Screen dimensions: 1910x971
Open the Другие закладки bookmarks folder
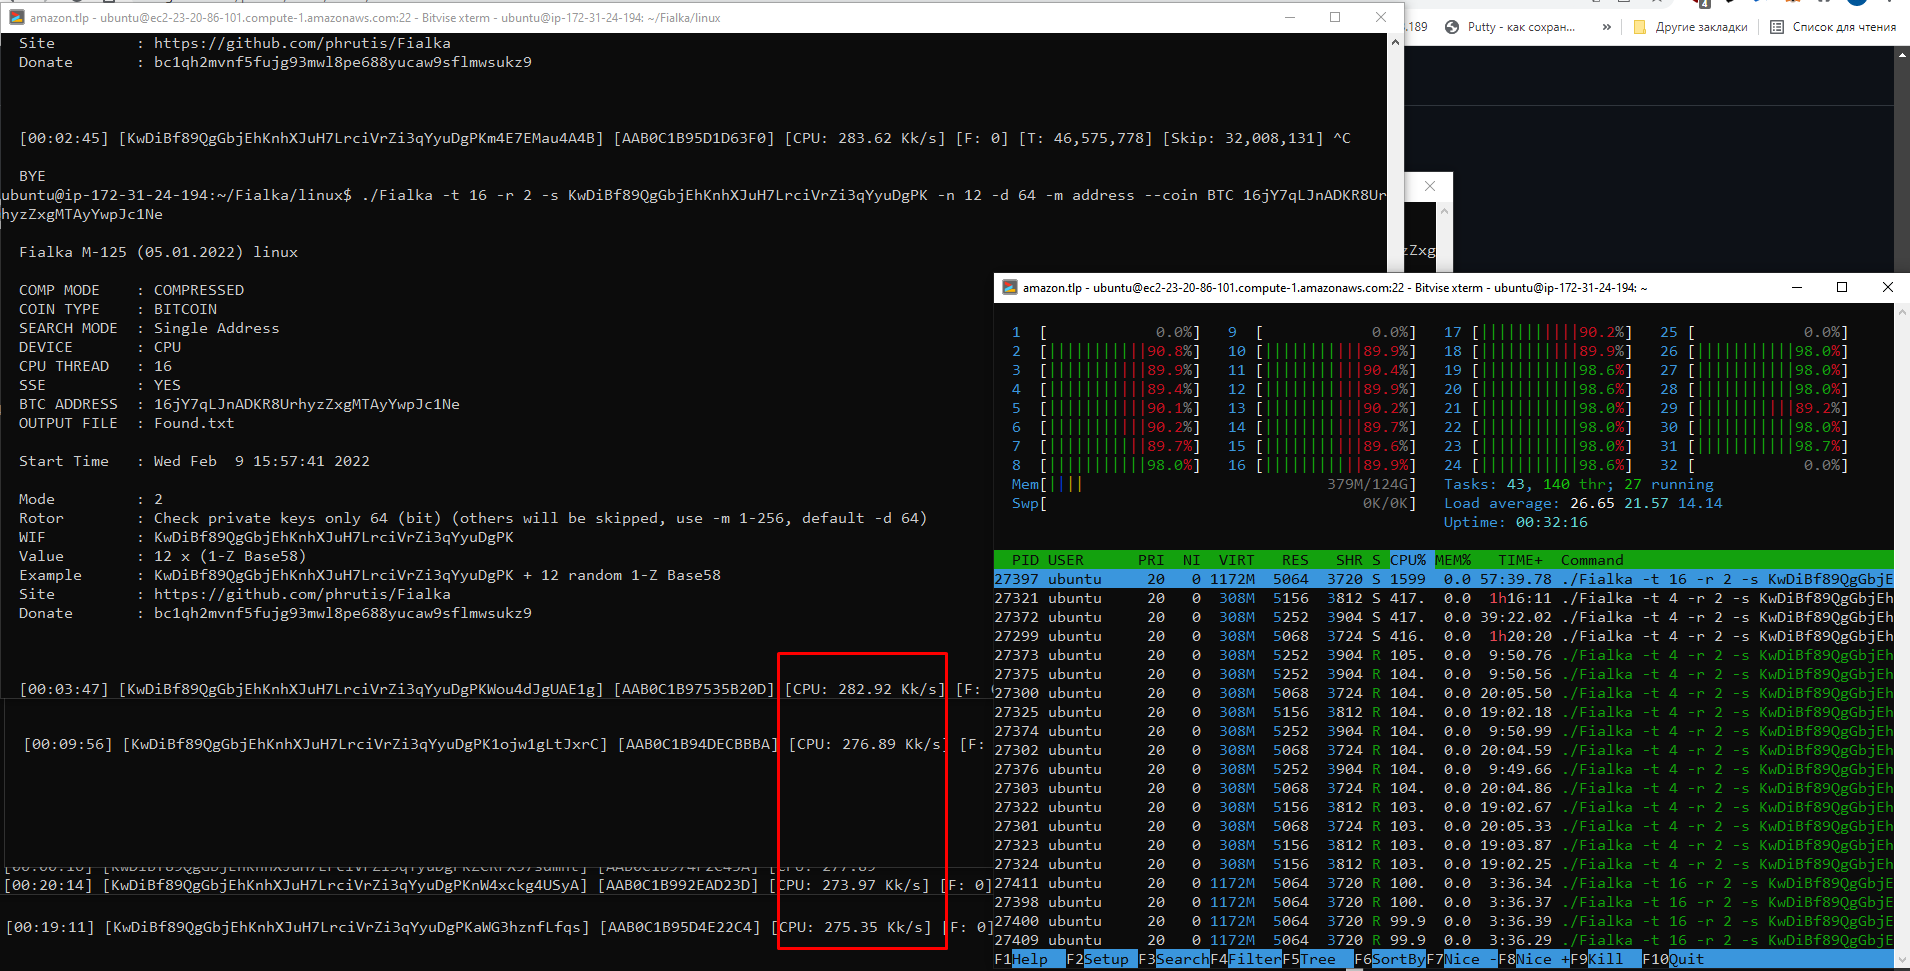click(x=1691, y=27)
